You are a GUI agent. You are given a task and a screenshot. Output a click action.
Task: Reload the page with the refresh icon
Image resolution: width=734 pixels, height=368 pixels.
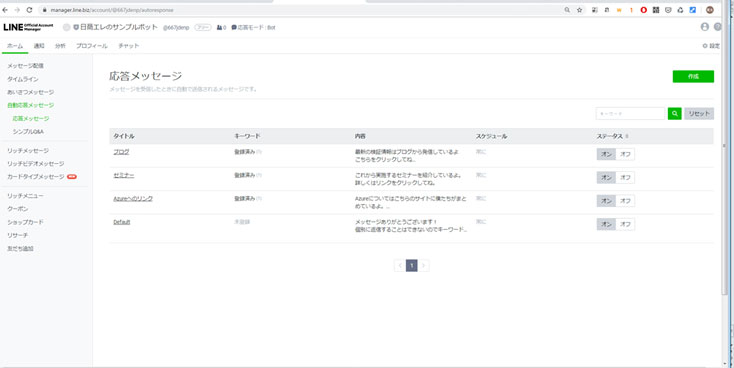[29, 10]
